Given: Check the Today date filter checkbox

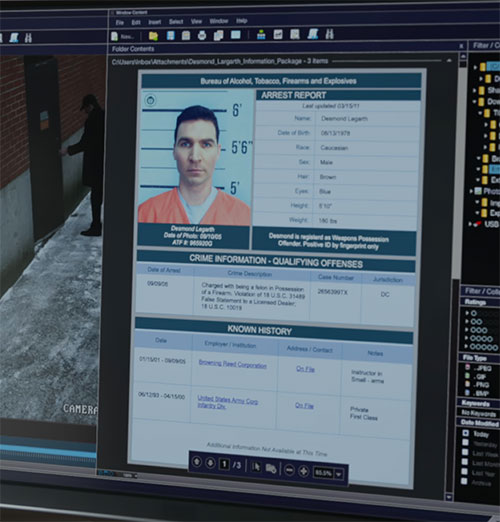Looking at the screenshot, I should [465, 433].
